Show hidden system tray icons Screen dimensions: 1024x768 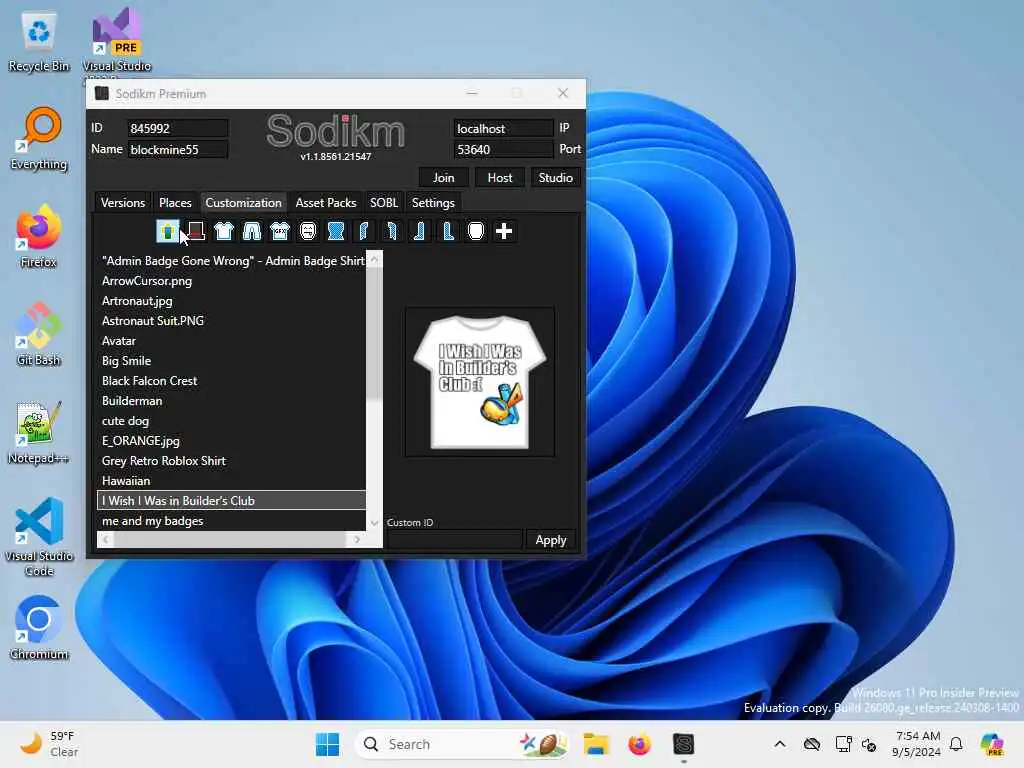point(780,744)
